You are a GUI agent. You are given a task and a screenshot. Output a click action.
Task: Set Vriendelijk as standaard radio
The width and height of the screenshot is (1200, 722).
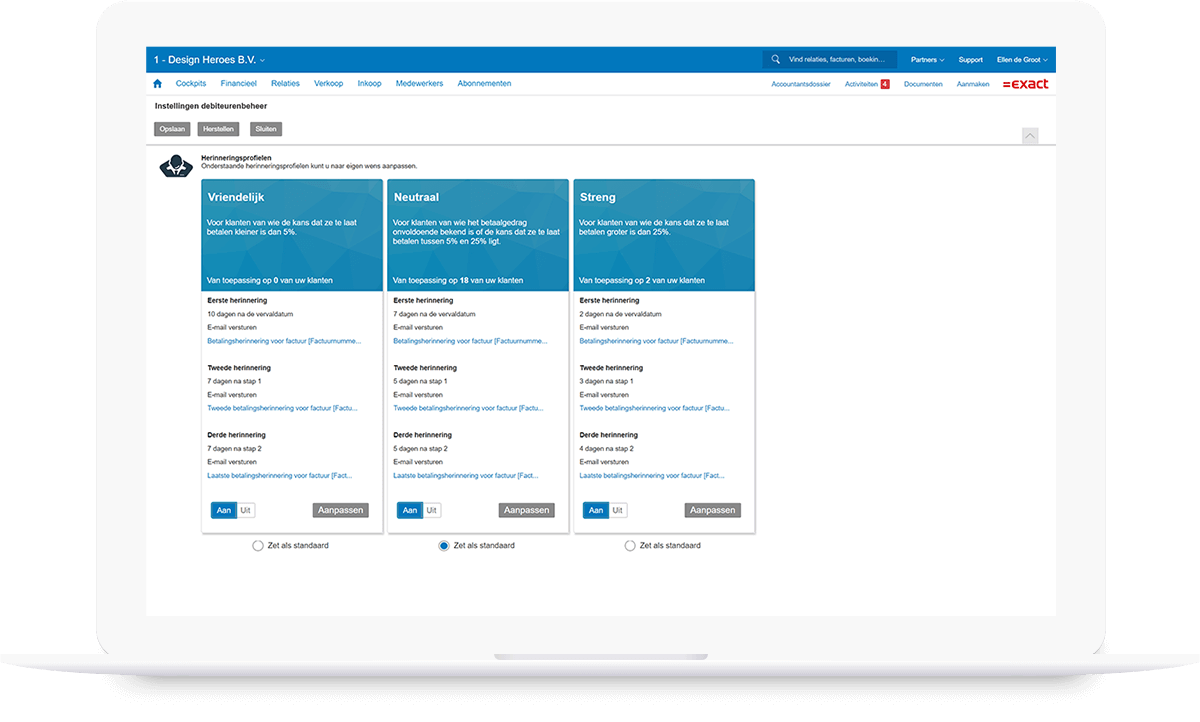pos(258,546)
